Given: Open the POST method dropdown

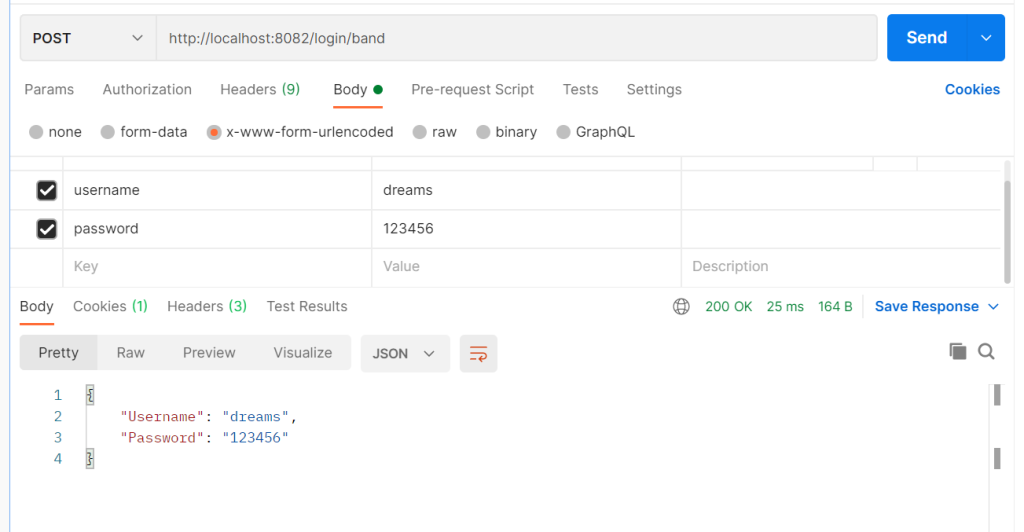Looking at the screenshot, I should pos(88,38).
